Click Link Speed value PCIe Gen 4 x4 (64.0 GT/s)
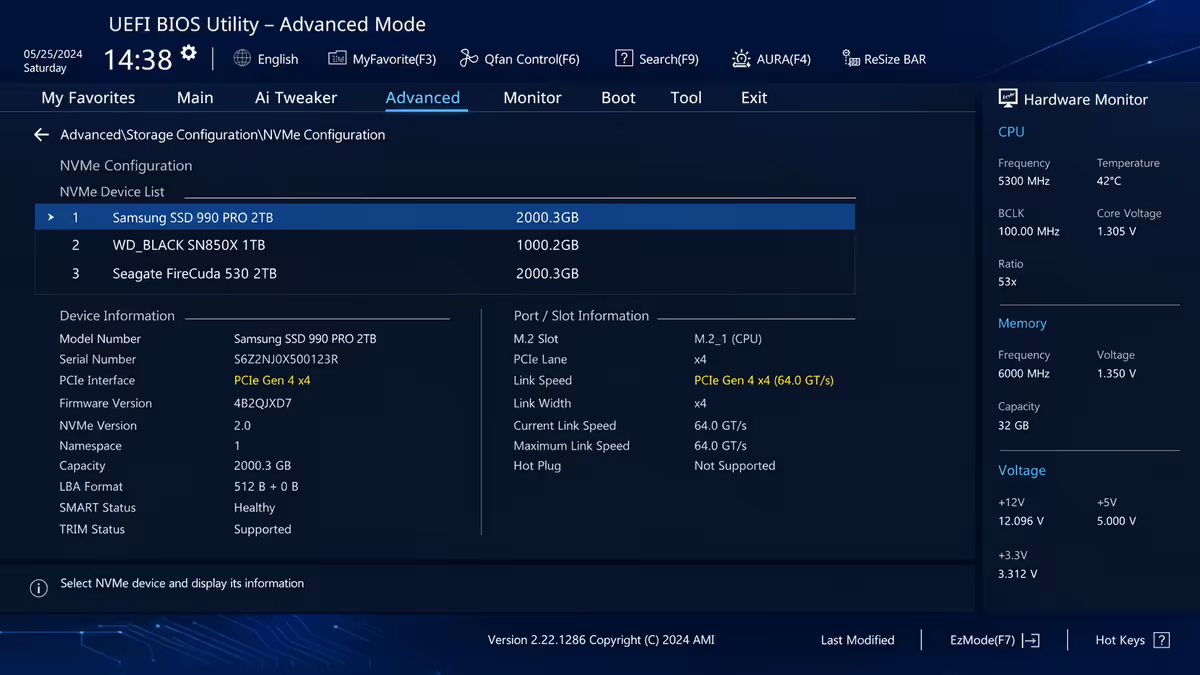 pos(764,380)
